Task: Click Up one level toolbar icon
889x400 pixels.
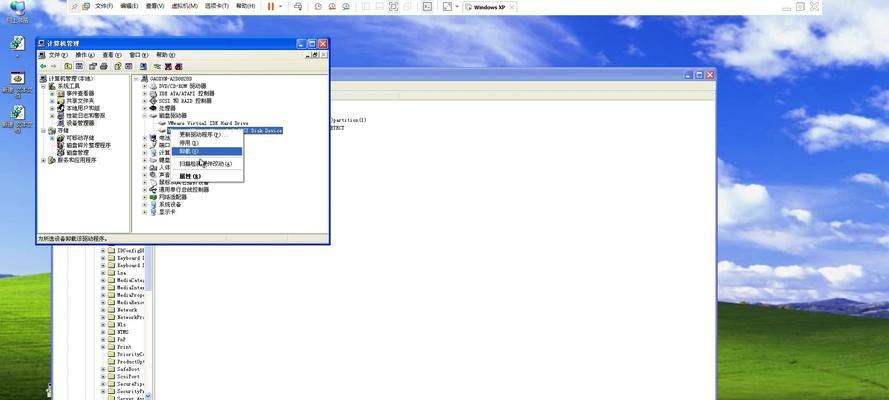Action: [68, 66]
